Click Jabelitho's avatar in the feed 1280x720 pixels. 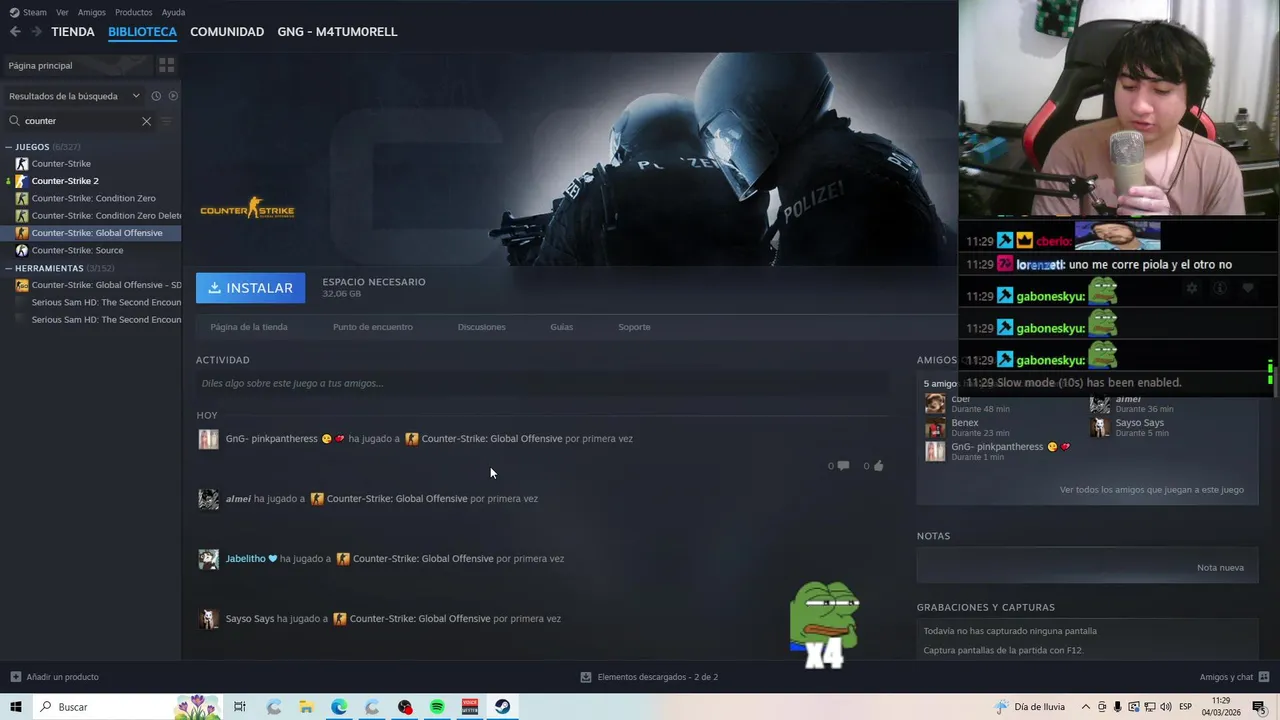tap(208, 559)
